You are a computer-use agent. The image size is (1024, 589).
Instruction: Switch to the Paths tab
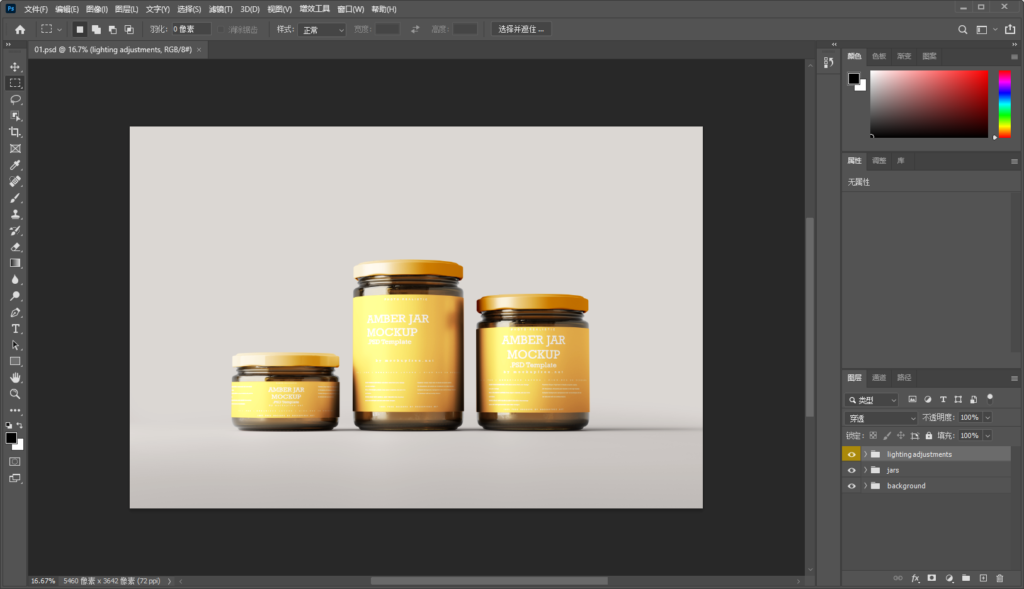tap(904, 377)
